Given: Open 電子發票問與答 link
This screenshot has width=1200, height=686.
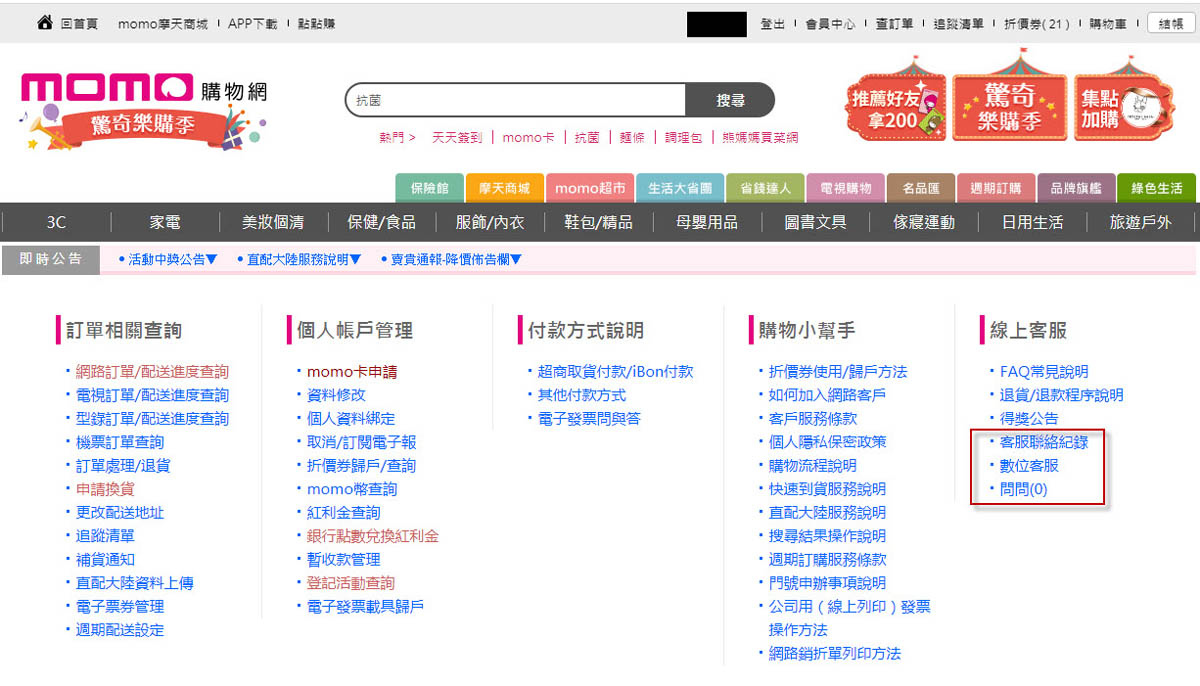Looking at the screenshot, I should [589, 419].
